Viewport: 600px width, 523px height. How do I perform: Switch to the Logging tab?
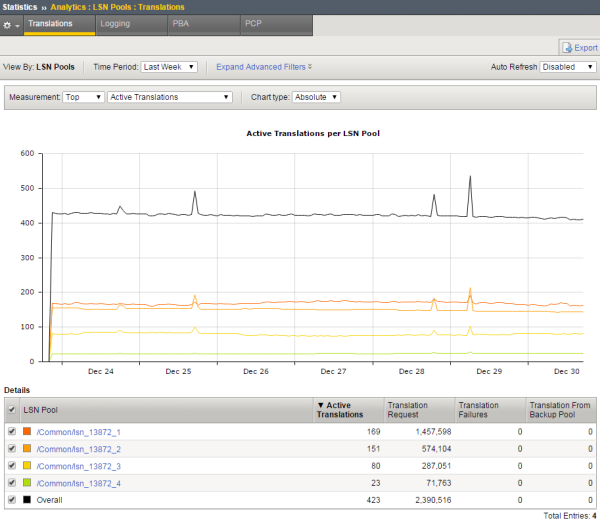point(116,22)
